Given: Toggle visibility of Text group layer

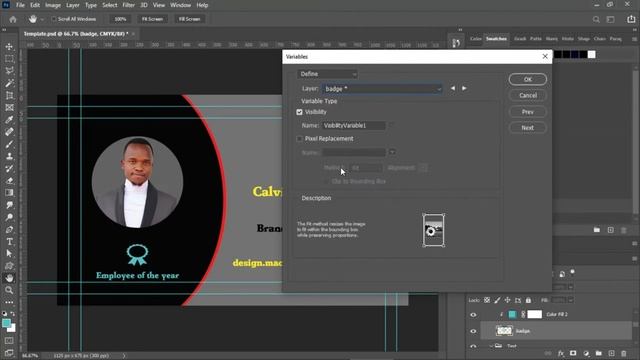Looking at the screenshot, I should click(473, 347).
